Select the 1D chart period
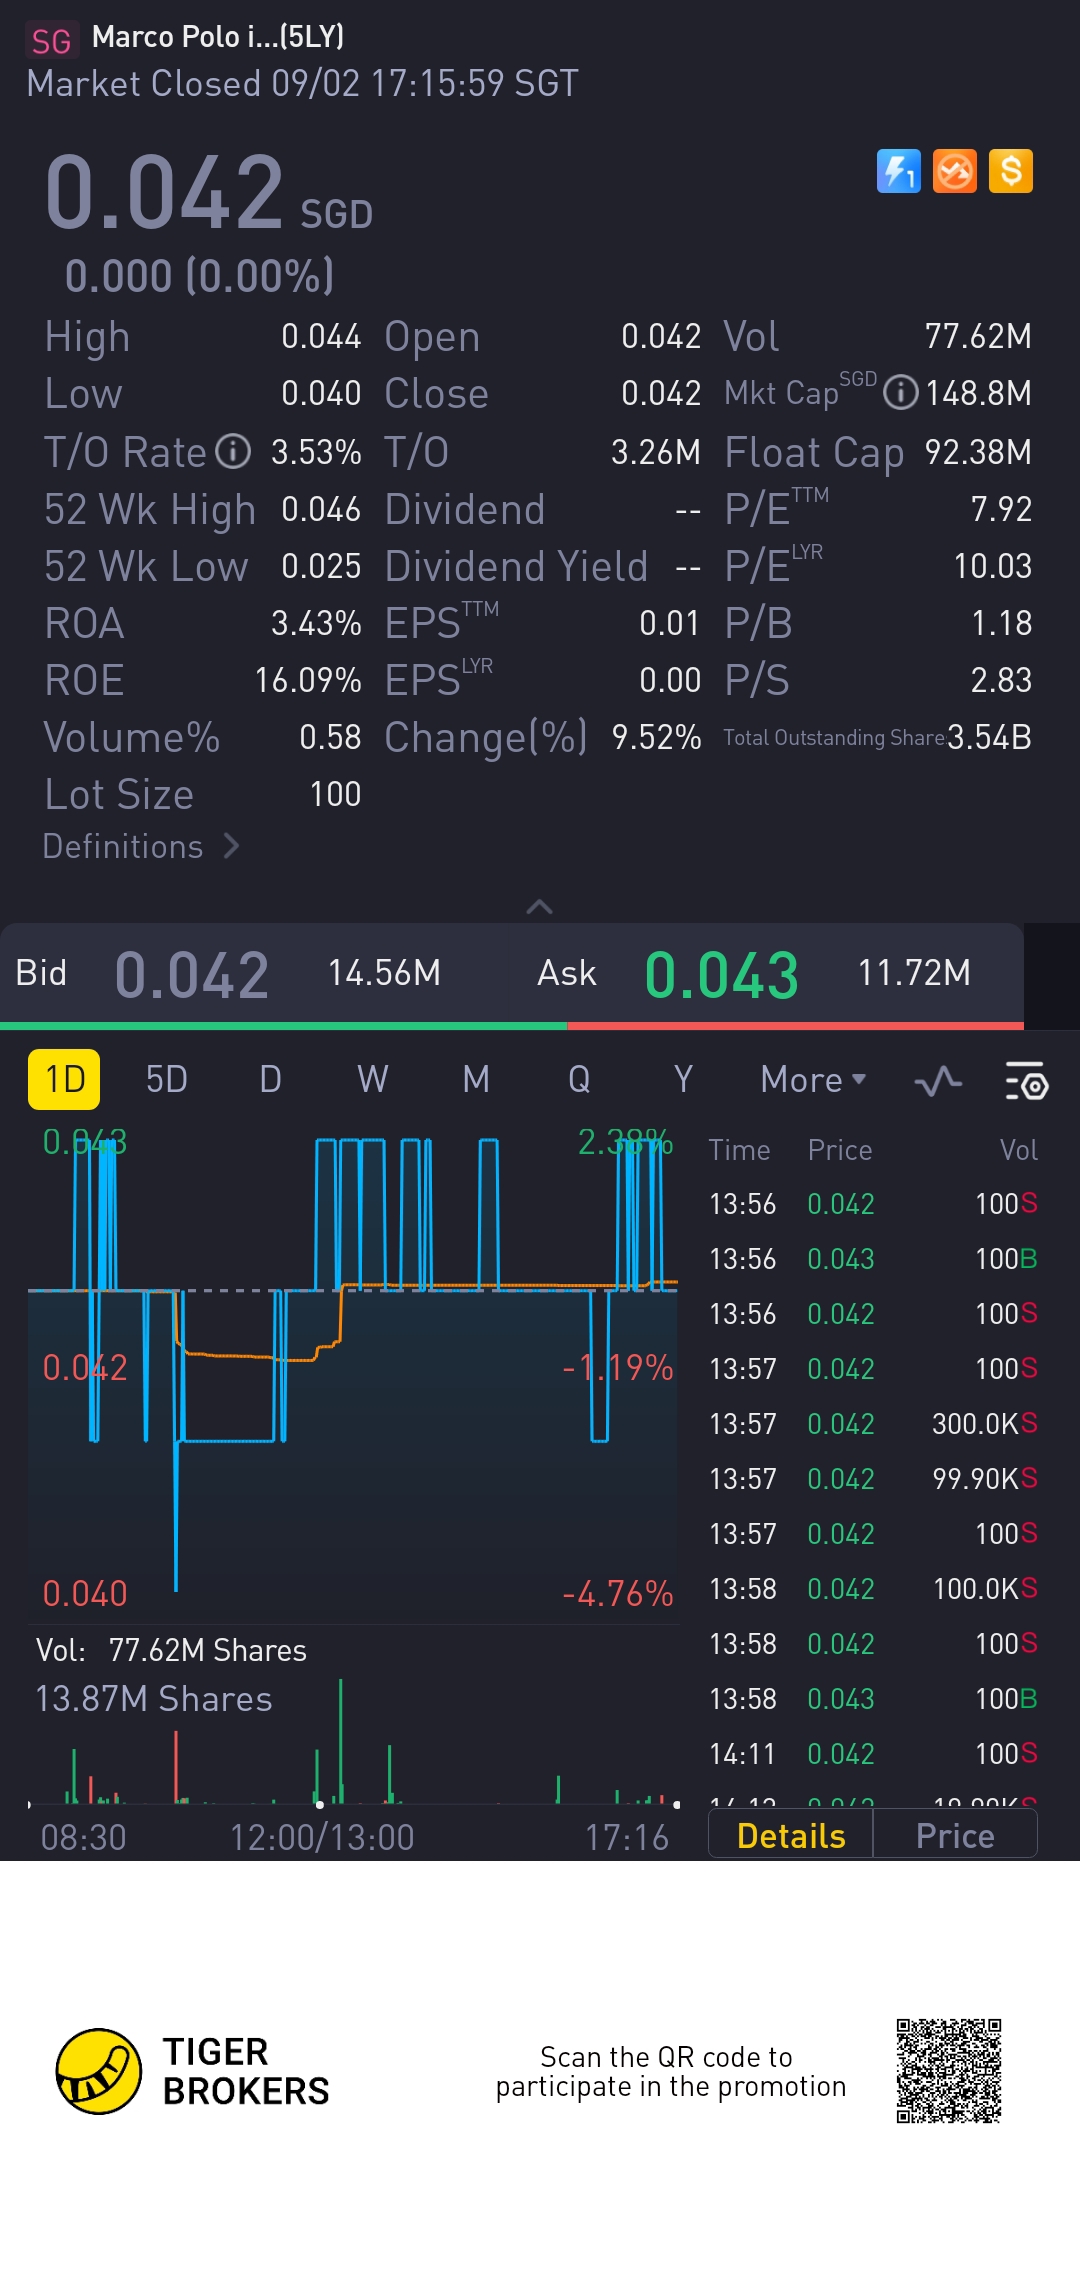 tap(64, 1080)
